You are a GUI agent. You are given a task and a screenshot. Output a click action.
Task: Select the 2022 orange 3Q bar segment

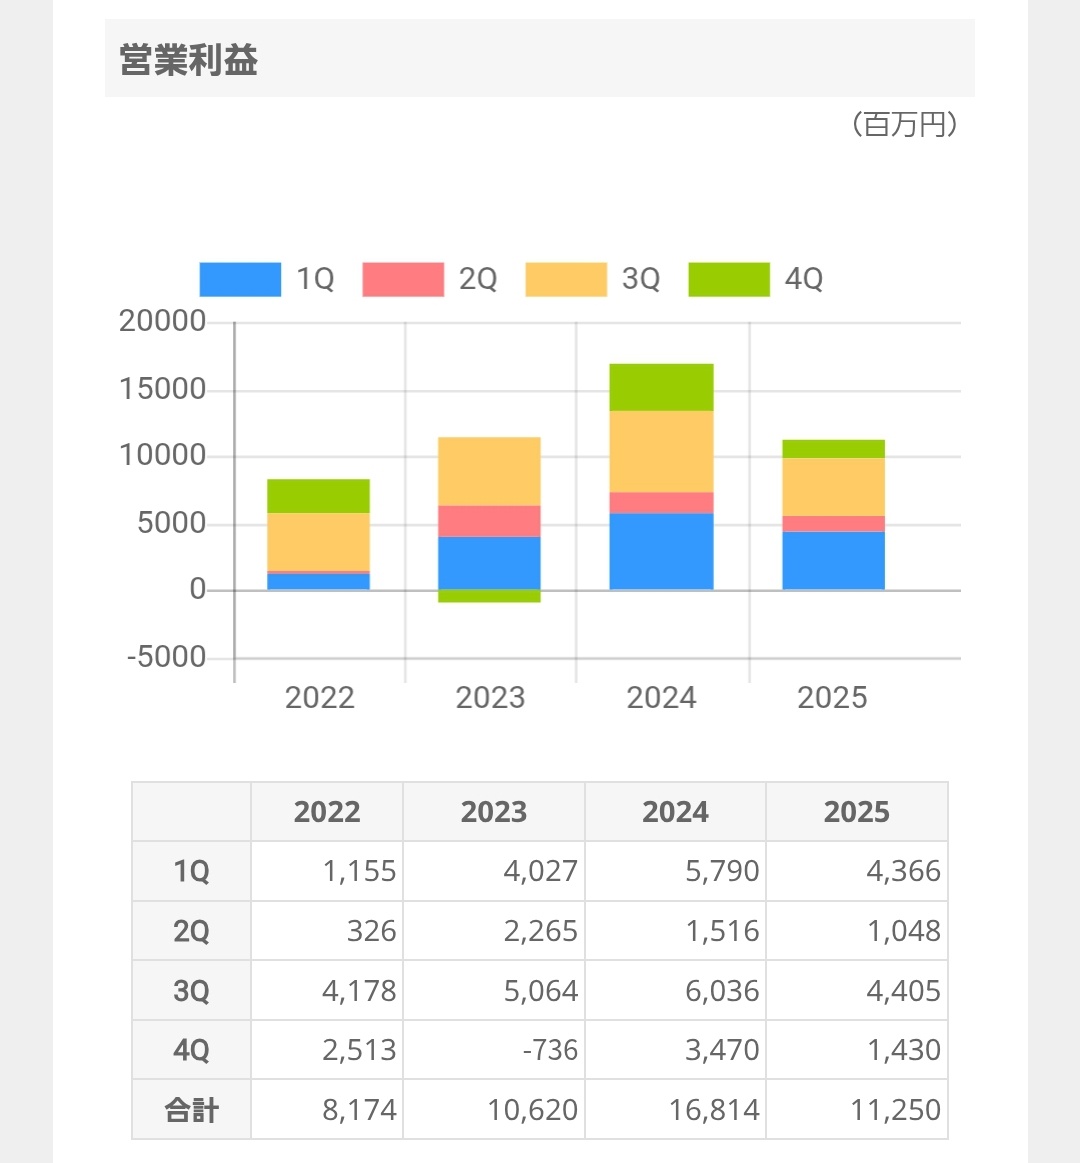pos(318,542)
